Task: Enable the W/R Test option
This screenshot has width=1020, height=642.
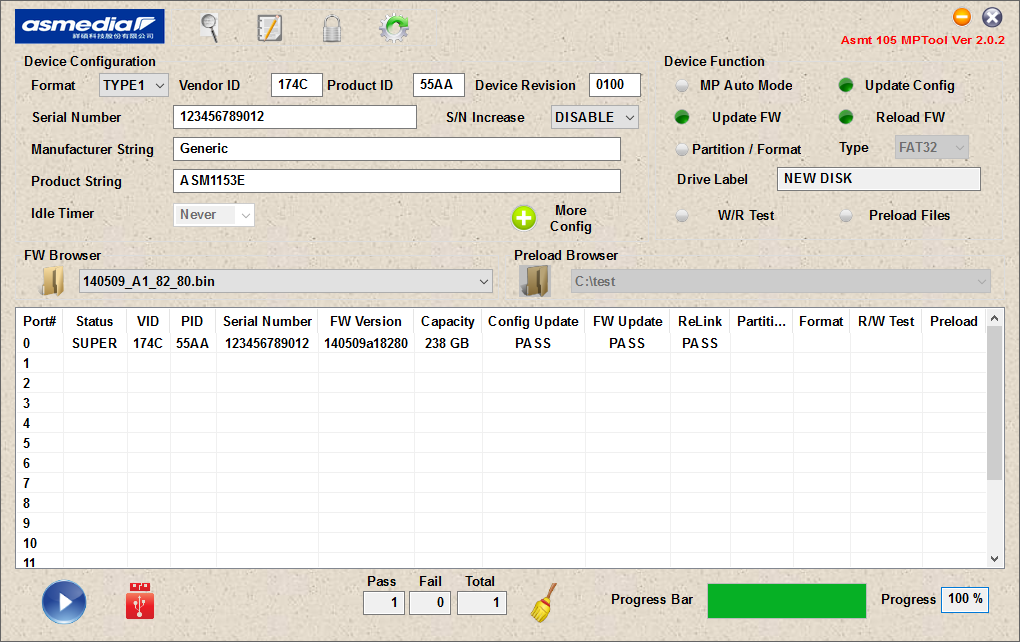Action: [682, 215]
